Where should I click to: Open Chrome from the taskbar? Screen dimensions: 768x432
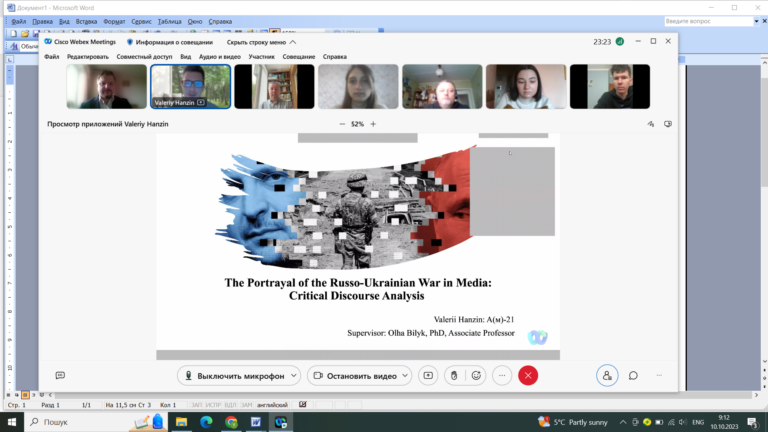pyautogui.click(x=231, y=422)
